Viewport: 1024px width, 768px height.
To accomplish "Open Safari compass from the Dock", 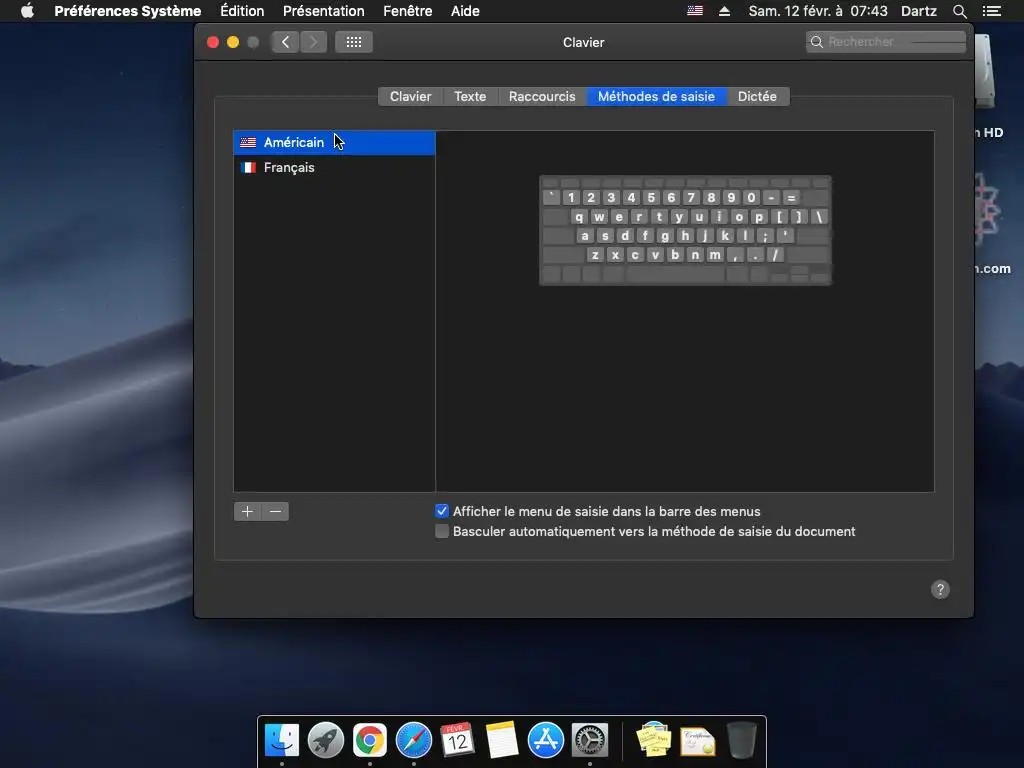I will (x=414, y=740).
